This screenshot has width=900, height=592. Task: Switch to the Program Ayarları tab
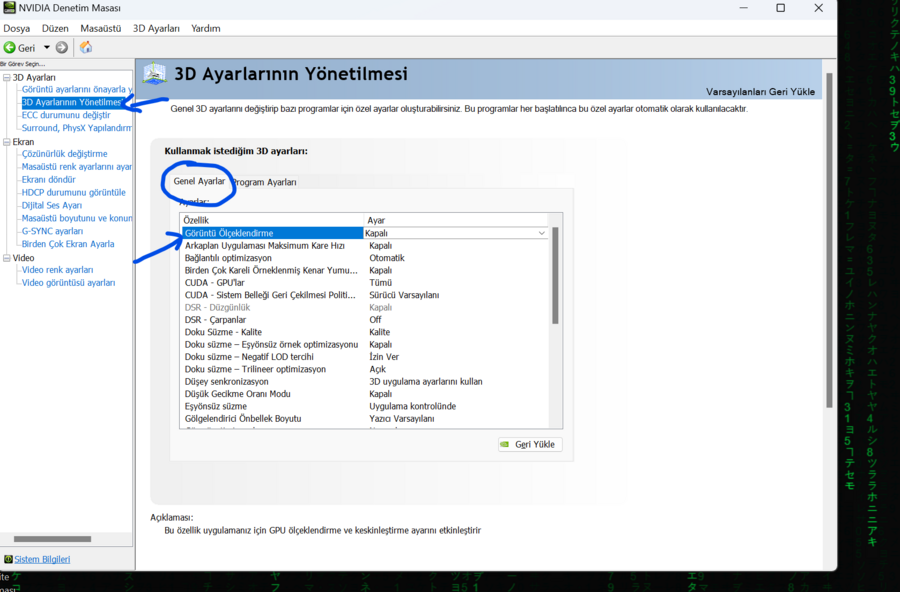tap(265, 182)
